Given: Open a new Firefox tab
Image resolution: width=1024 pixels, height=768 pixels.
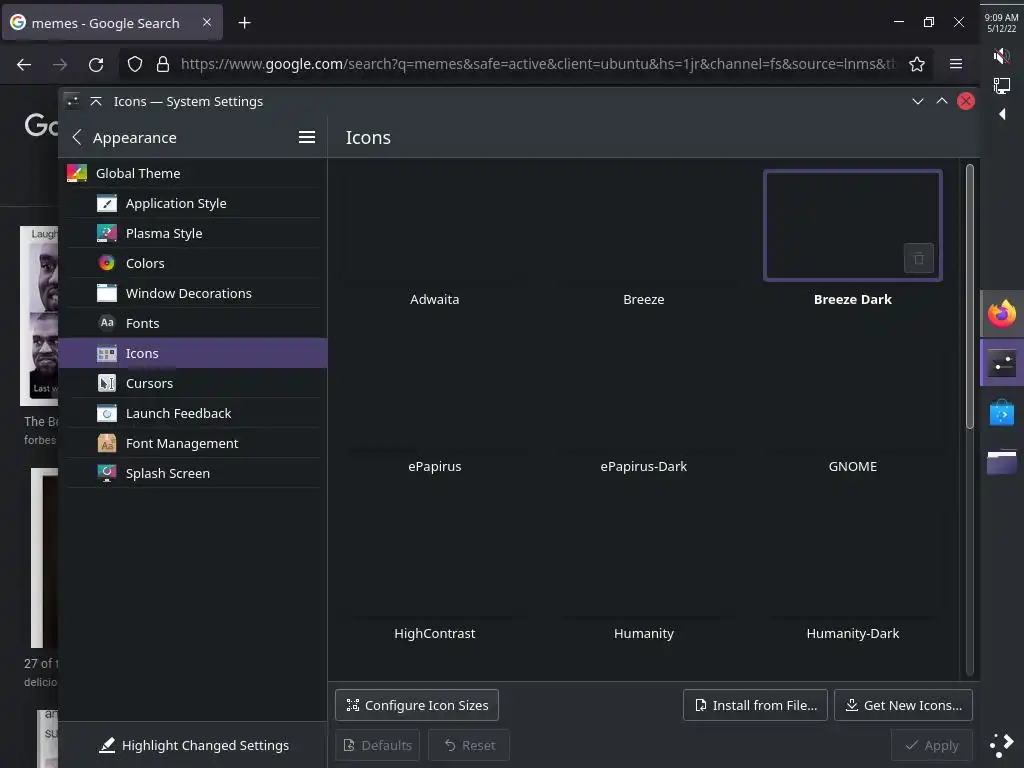Looking at the screenshot, I should pyautogui.click(x=244, y=23).
